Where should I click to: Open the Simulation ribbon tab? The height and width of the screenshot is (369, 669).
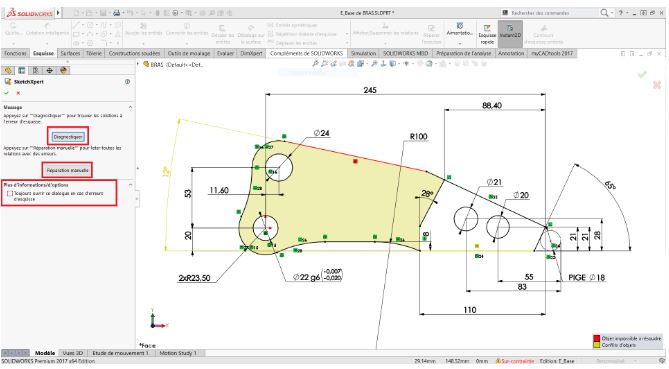pos(363,53)
